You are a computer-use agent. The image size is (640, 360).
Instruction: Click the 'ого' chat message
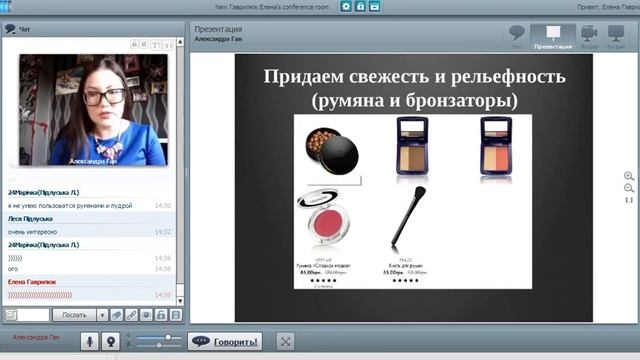[13, 269]
